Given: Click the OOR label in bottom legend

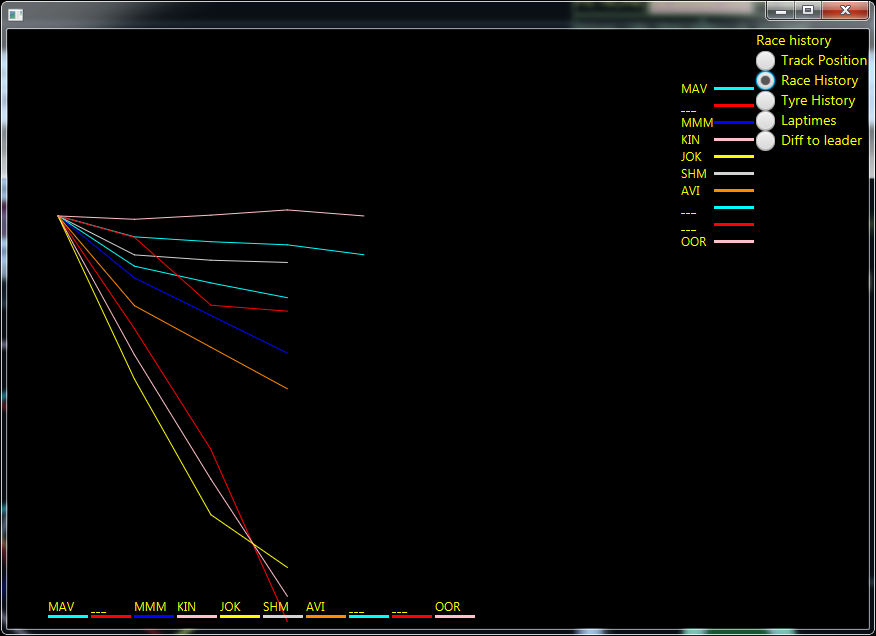Looking at the screenshot, I should (x=447, y=607).
